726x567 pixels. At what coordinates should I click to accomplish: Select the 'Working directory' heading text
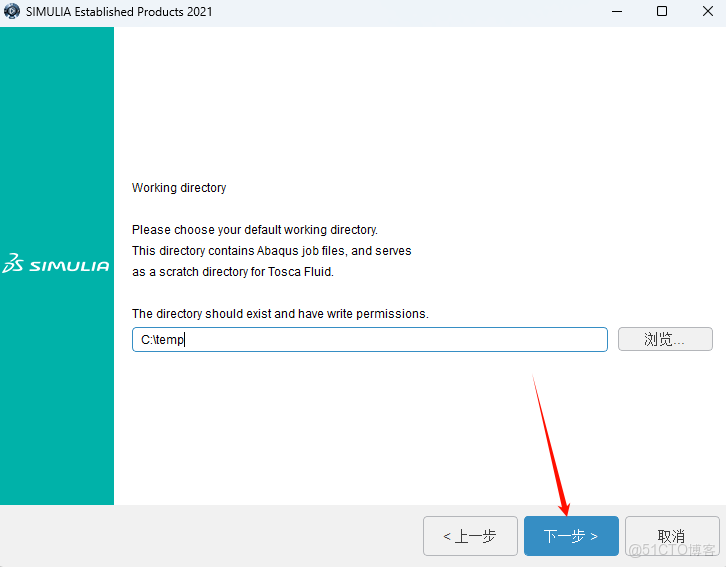[179, 187]
